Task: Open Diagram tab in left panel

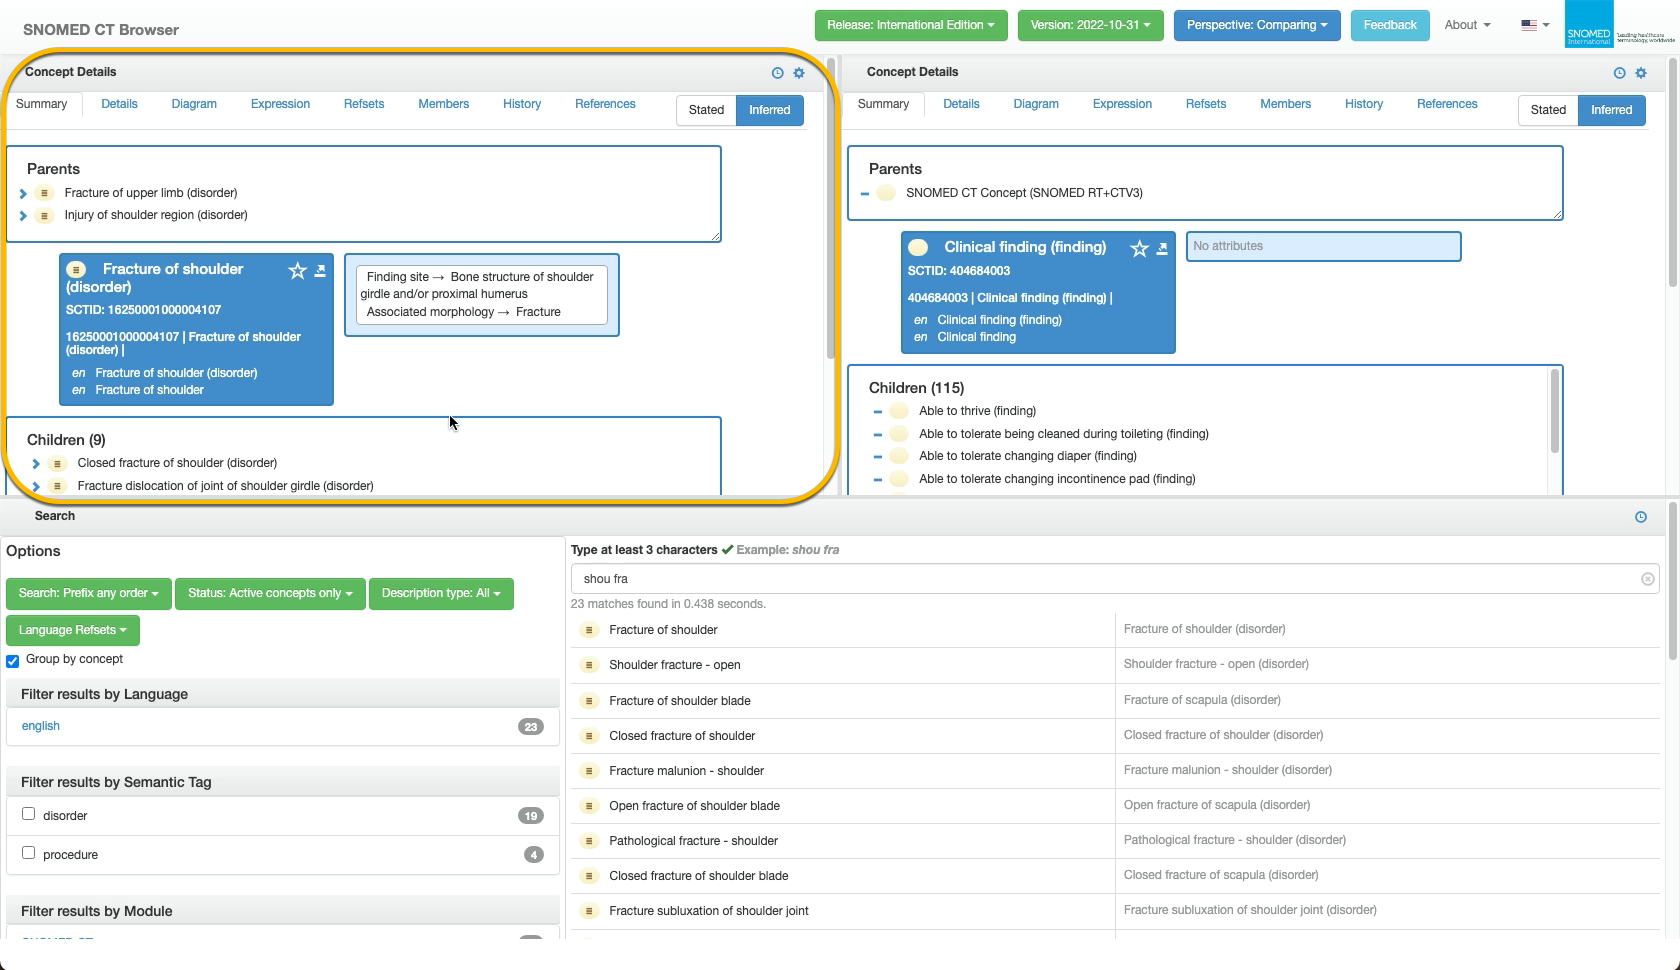Action: click(194, 104)
